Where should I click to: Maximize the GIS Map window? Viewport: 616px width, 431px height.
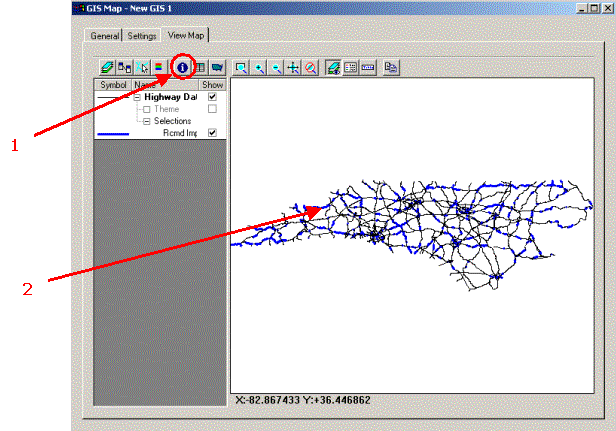coord(595,8)
